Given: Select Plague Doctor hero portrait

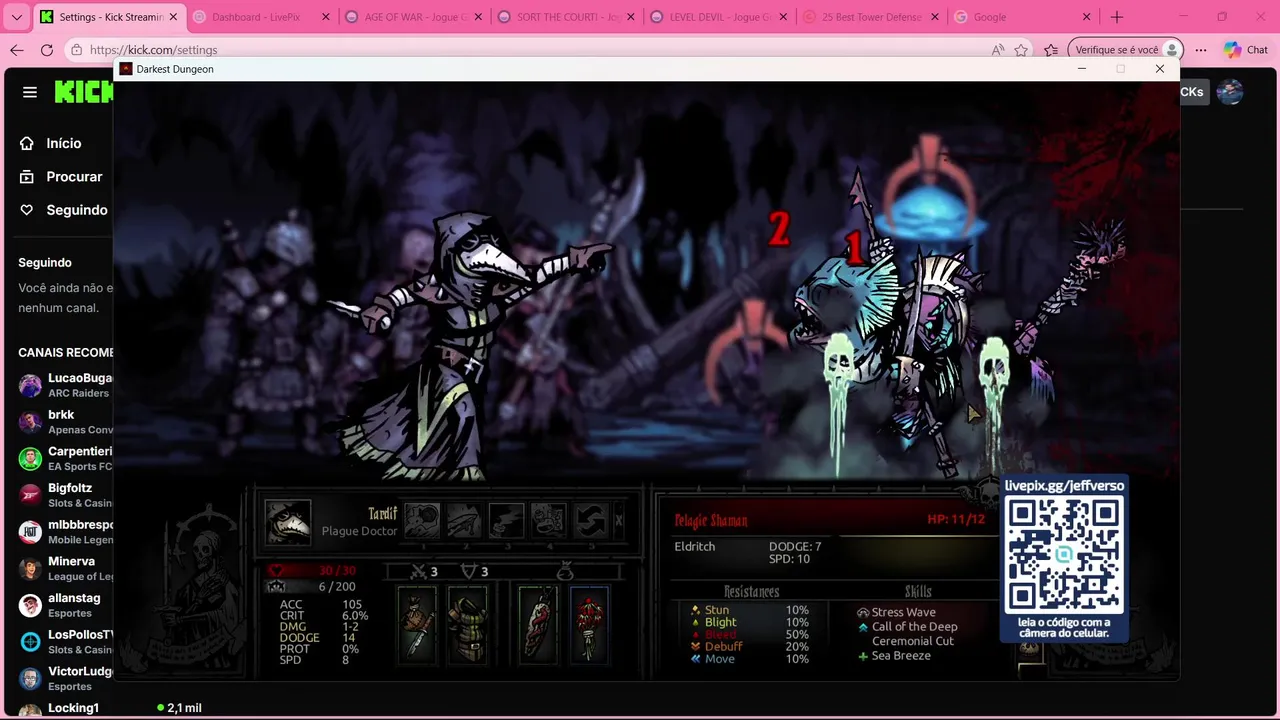Looking at the screenshot, I should (x=288, y=522).
